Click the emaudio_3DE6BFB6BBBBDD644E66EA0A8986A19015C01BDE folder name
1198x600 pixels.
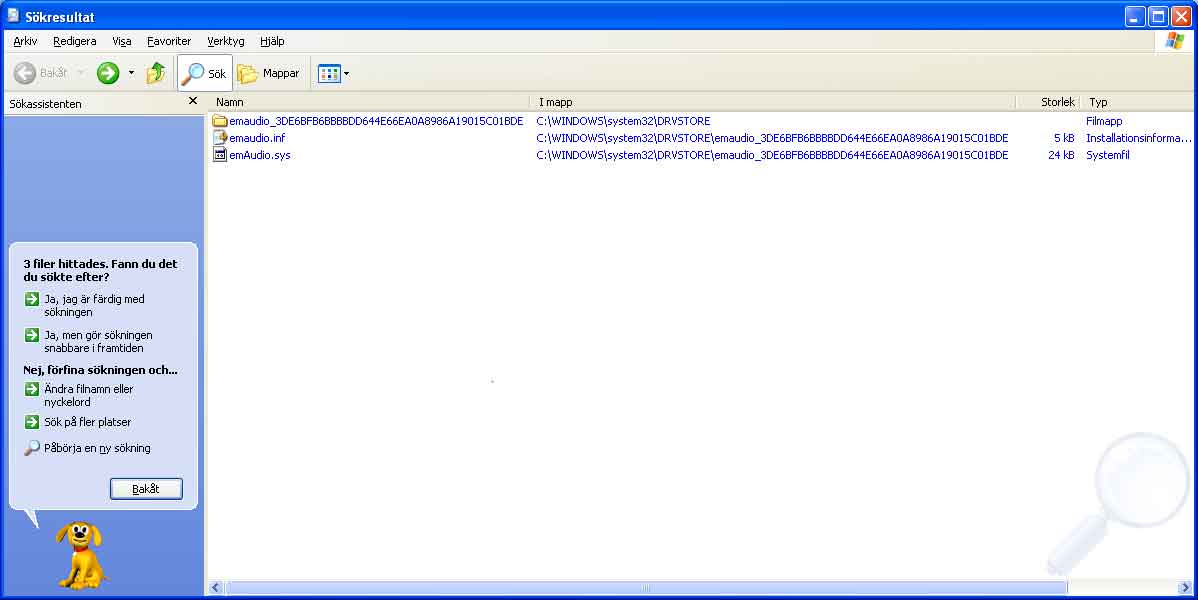pyautogui.click(x=376, y=121)
